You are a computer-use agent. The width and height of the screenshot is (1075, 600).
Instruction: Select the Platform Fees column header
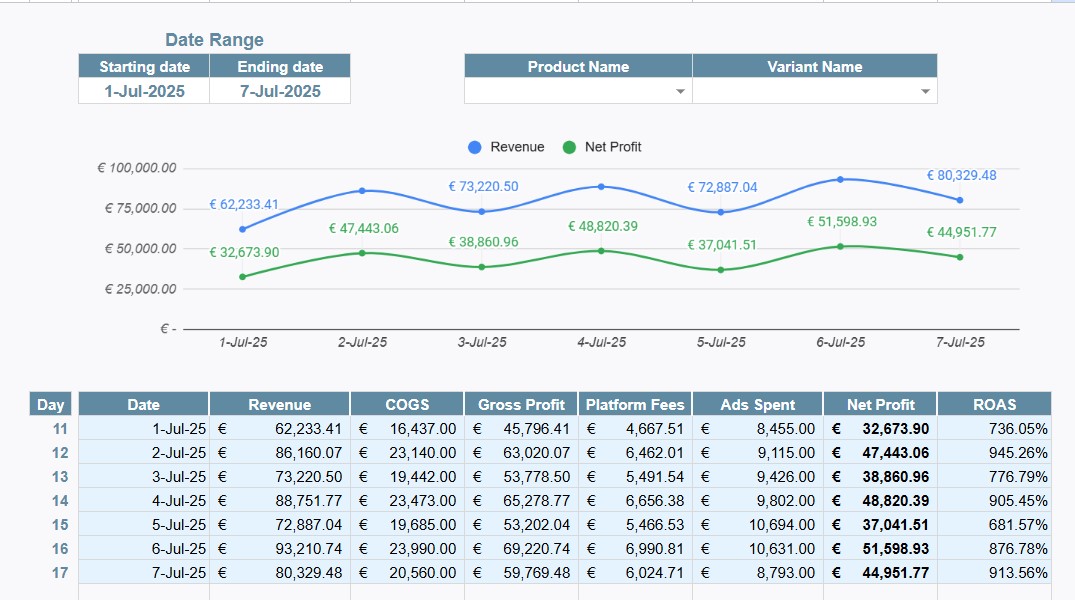(x=635, y=405)
